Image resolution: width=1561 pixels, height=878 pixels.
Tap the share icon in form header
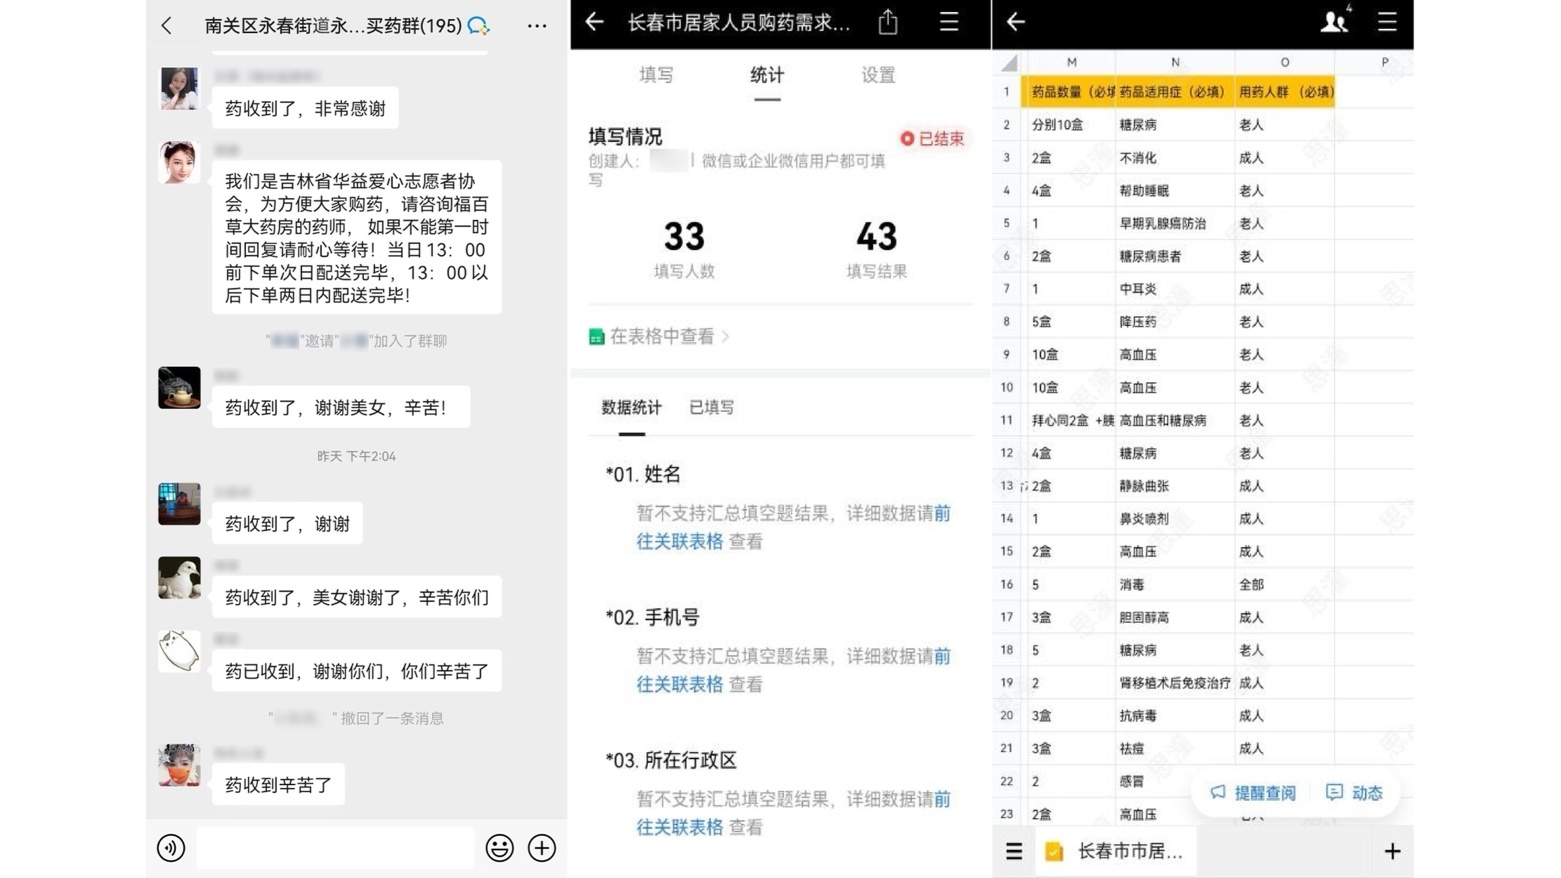[888, 22]
